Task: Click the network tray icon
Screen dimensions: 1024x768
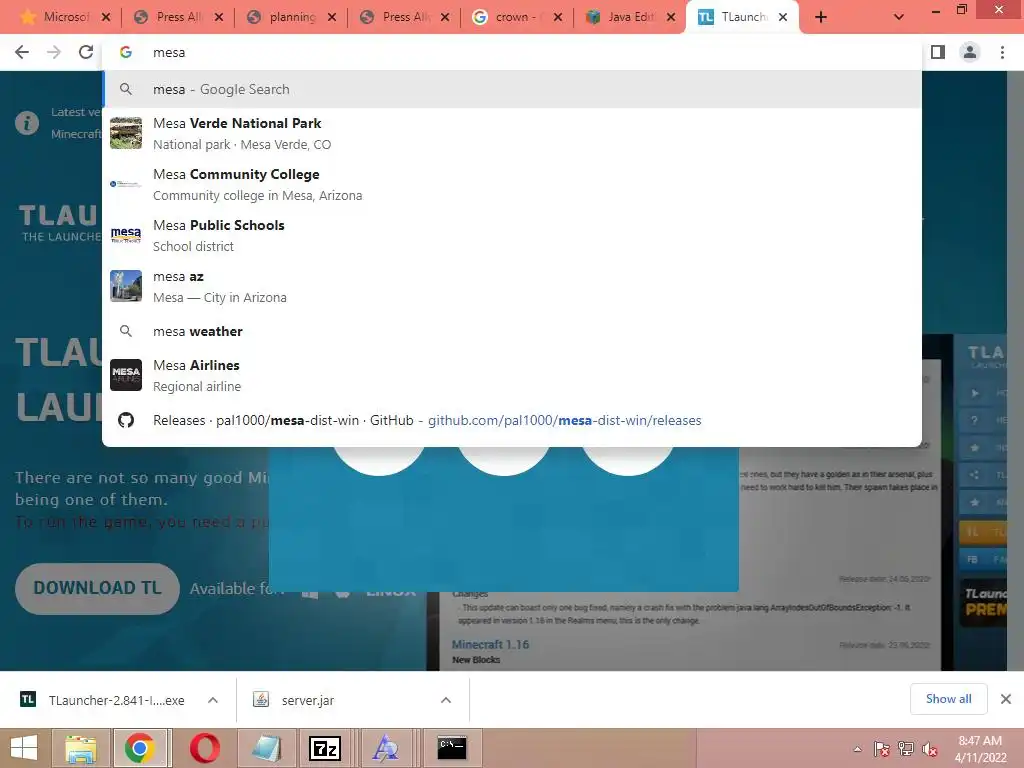Action: click(906, 749)
